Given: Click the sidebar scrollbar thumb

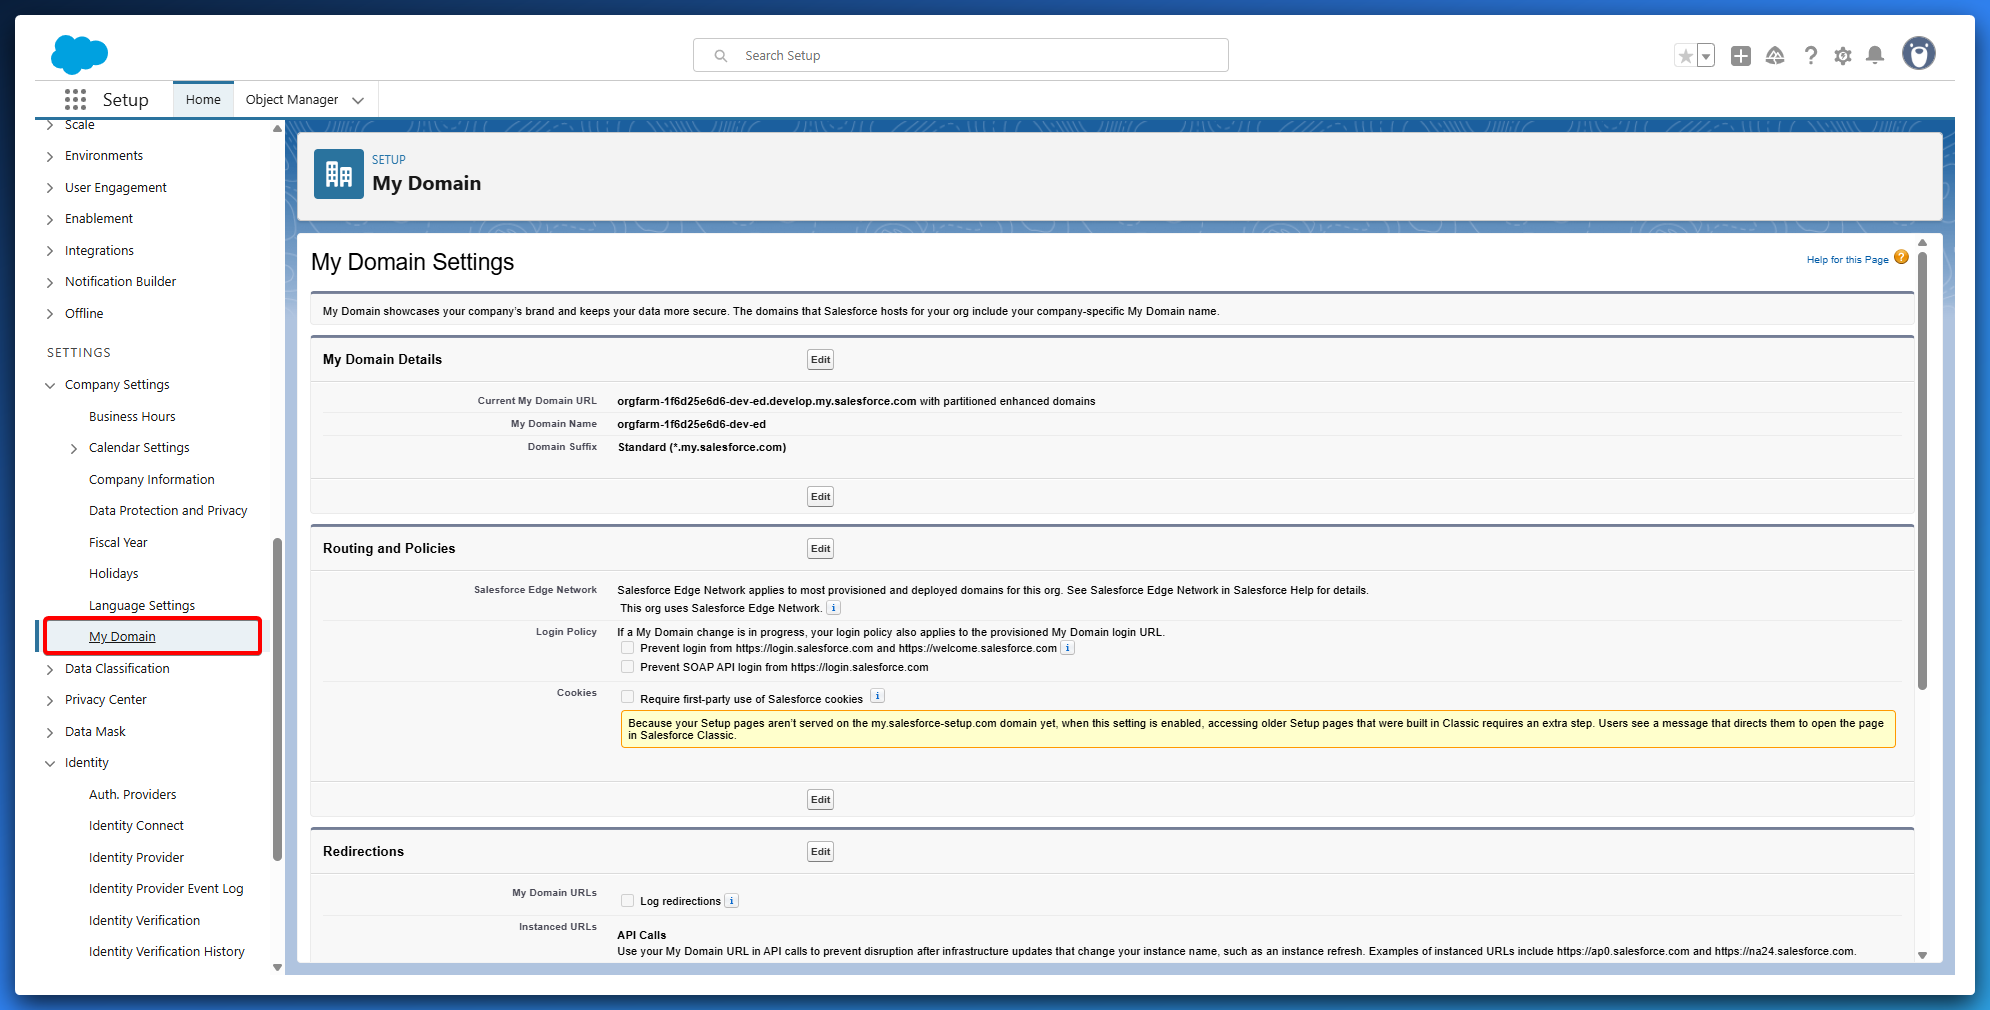Looking at the screenshot, I should tap(277, 699).
